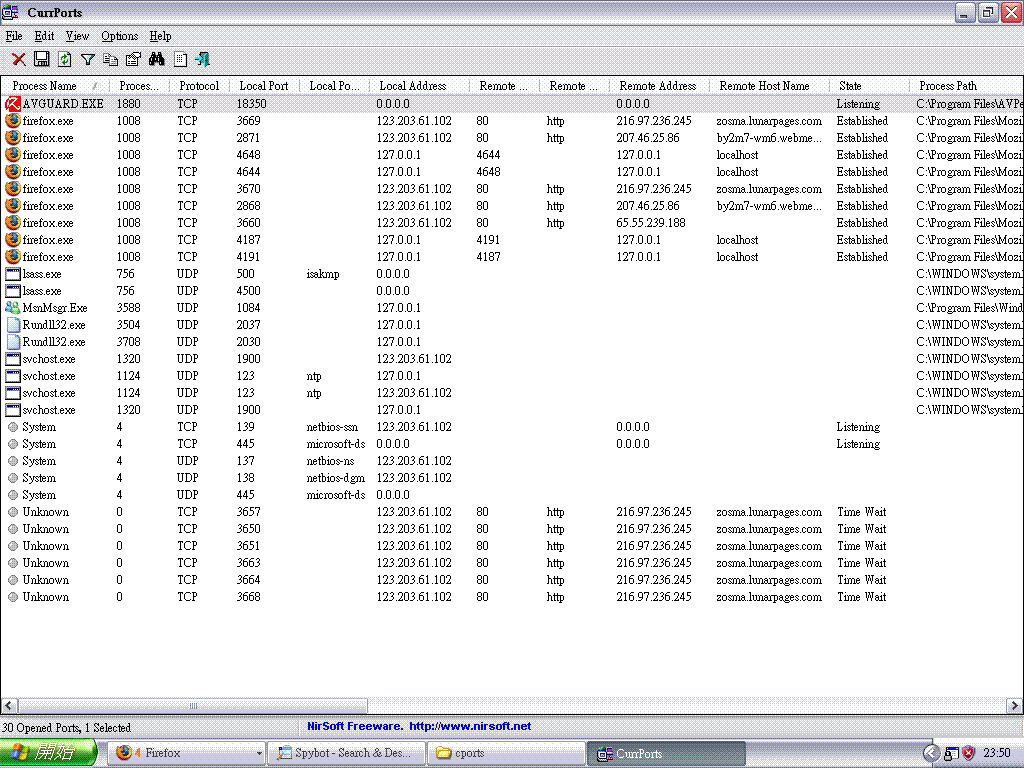Click the System icon on the netbios-ssn row
This screenshot has height=768, width=1024.
click(12, 426)
